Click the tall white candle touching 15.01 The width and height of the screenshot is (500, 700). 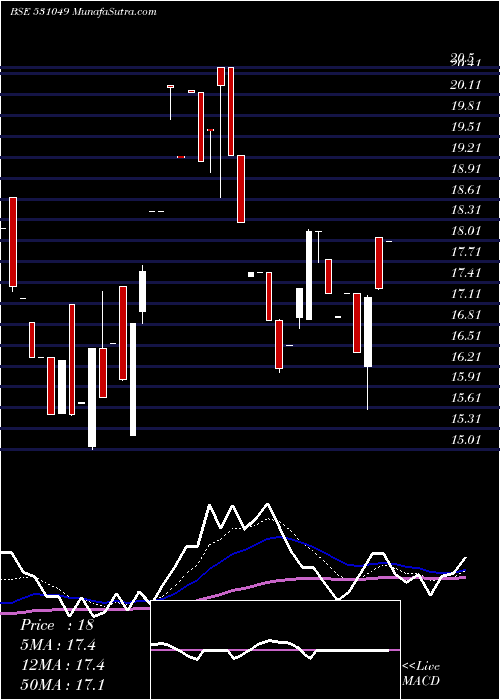pos(92,397)
